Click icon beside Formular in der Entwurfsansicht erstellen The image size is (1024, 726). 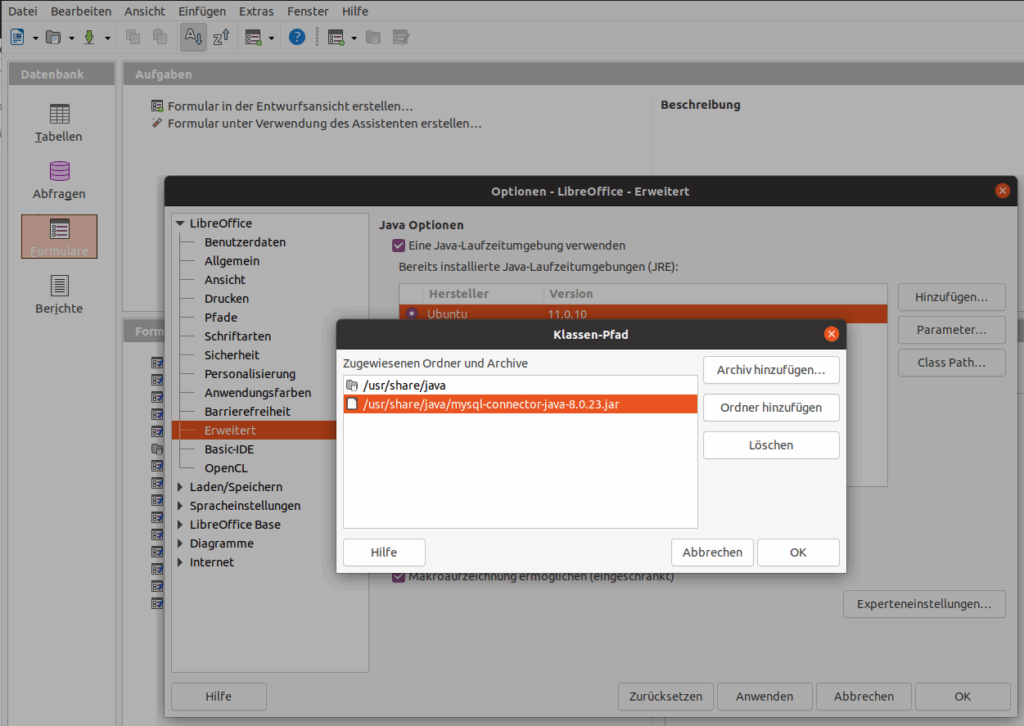pos(157,106)
